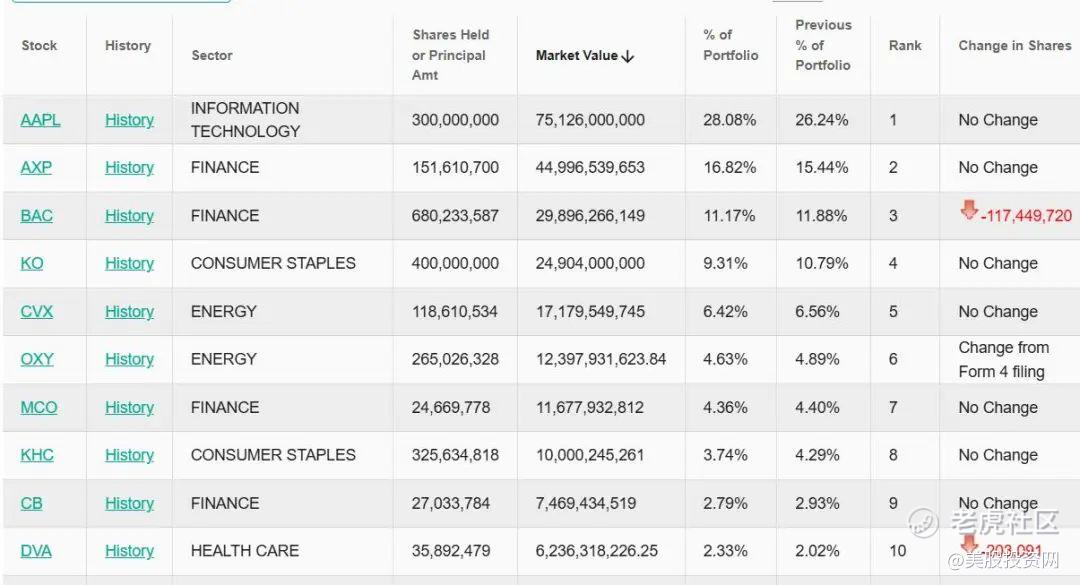Open the KO stock link
This screenshot has width=1080, height=585.
[32, 264]
